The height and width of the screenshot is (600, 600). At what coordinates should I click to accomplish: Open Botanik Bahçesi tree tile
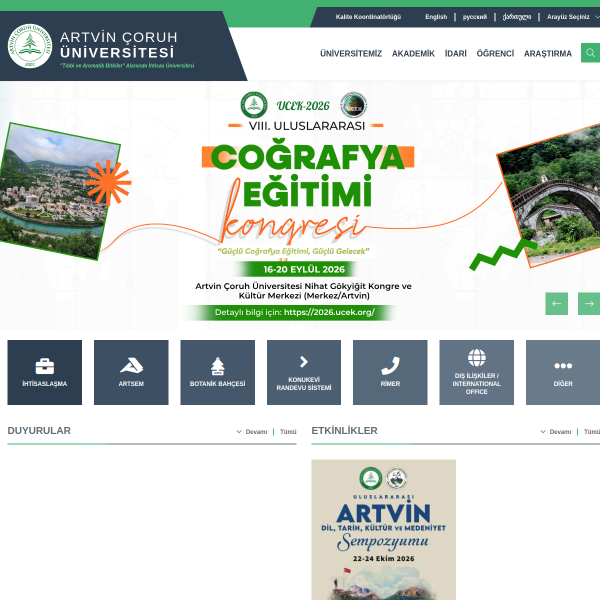coord(218,372)
